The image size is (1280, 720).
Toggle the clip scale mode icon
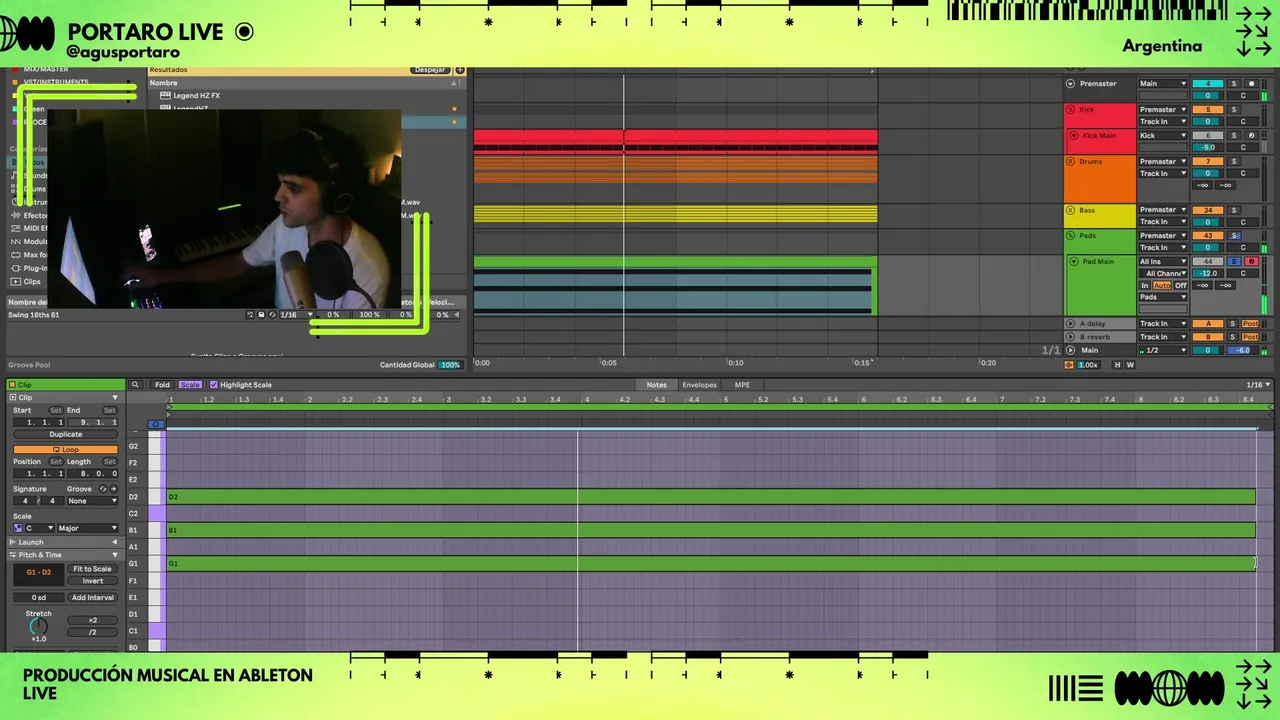pyautogui.click(x=18, y=528)
